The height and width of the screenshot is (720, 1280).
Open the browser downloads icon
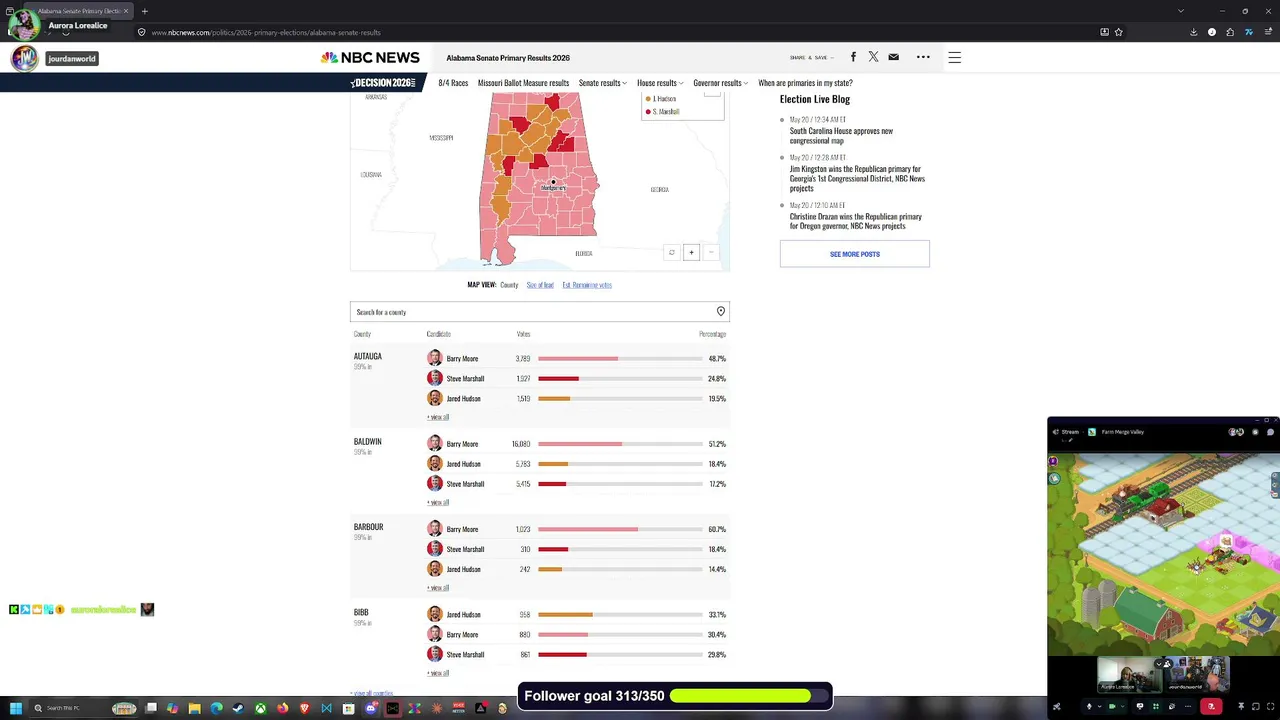tap(1193, 32)
